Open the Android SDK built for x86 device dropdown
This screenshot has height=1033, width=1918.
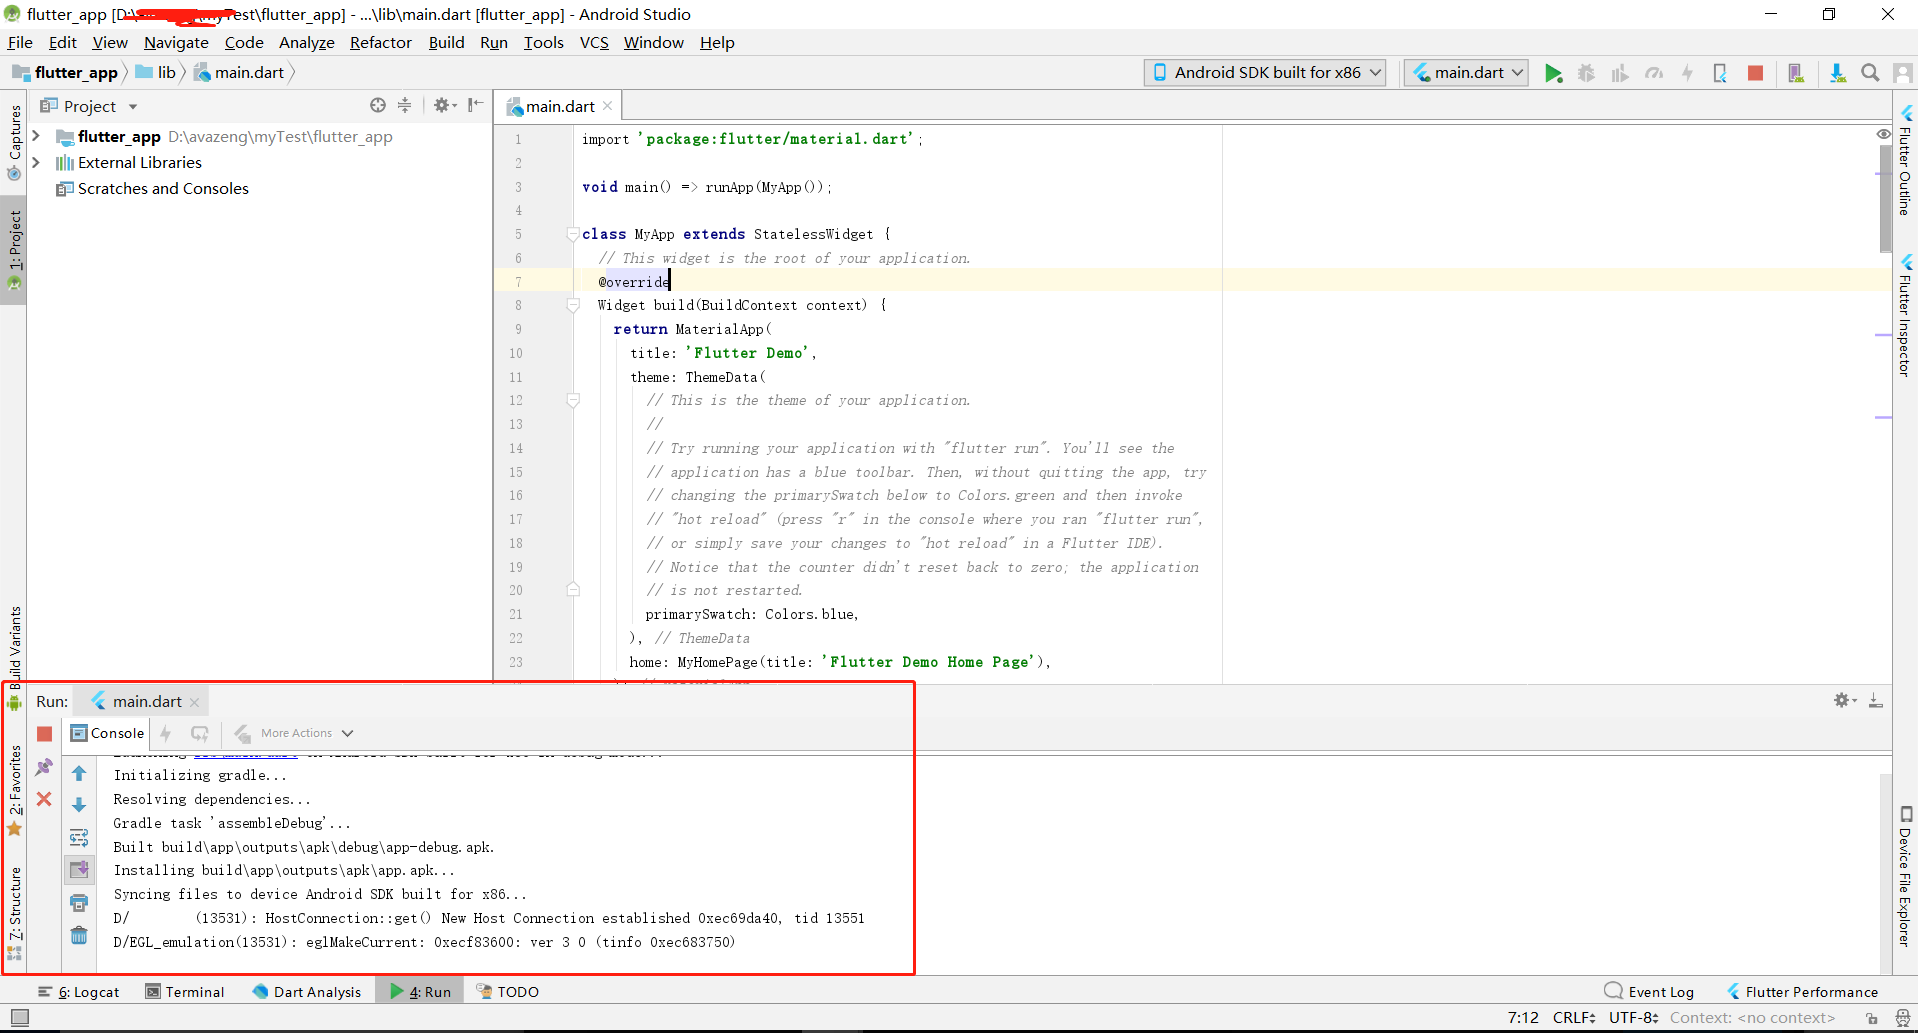(1265, 72)
